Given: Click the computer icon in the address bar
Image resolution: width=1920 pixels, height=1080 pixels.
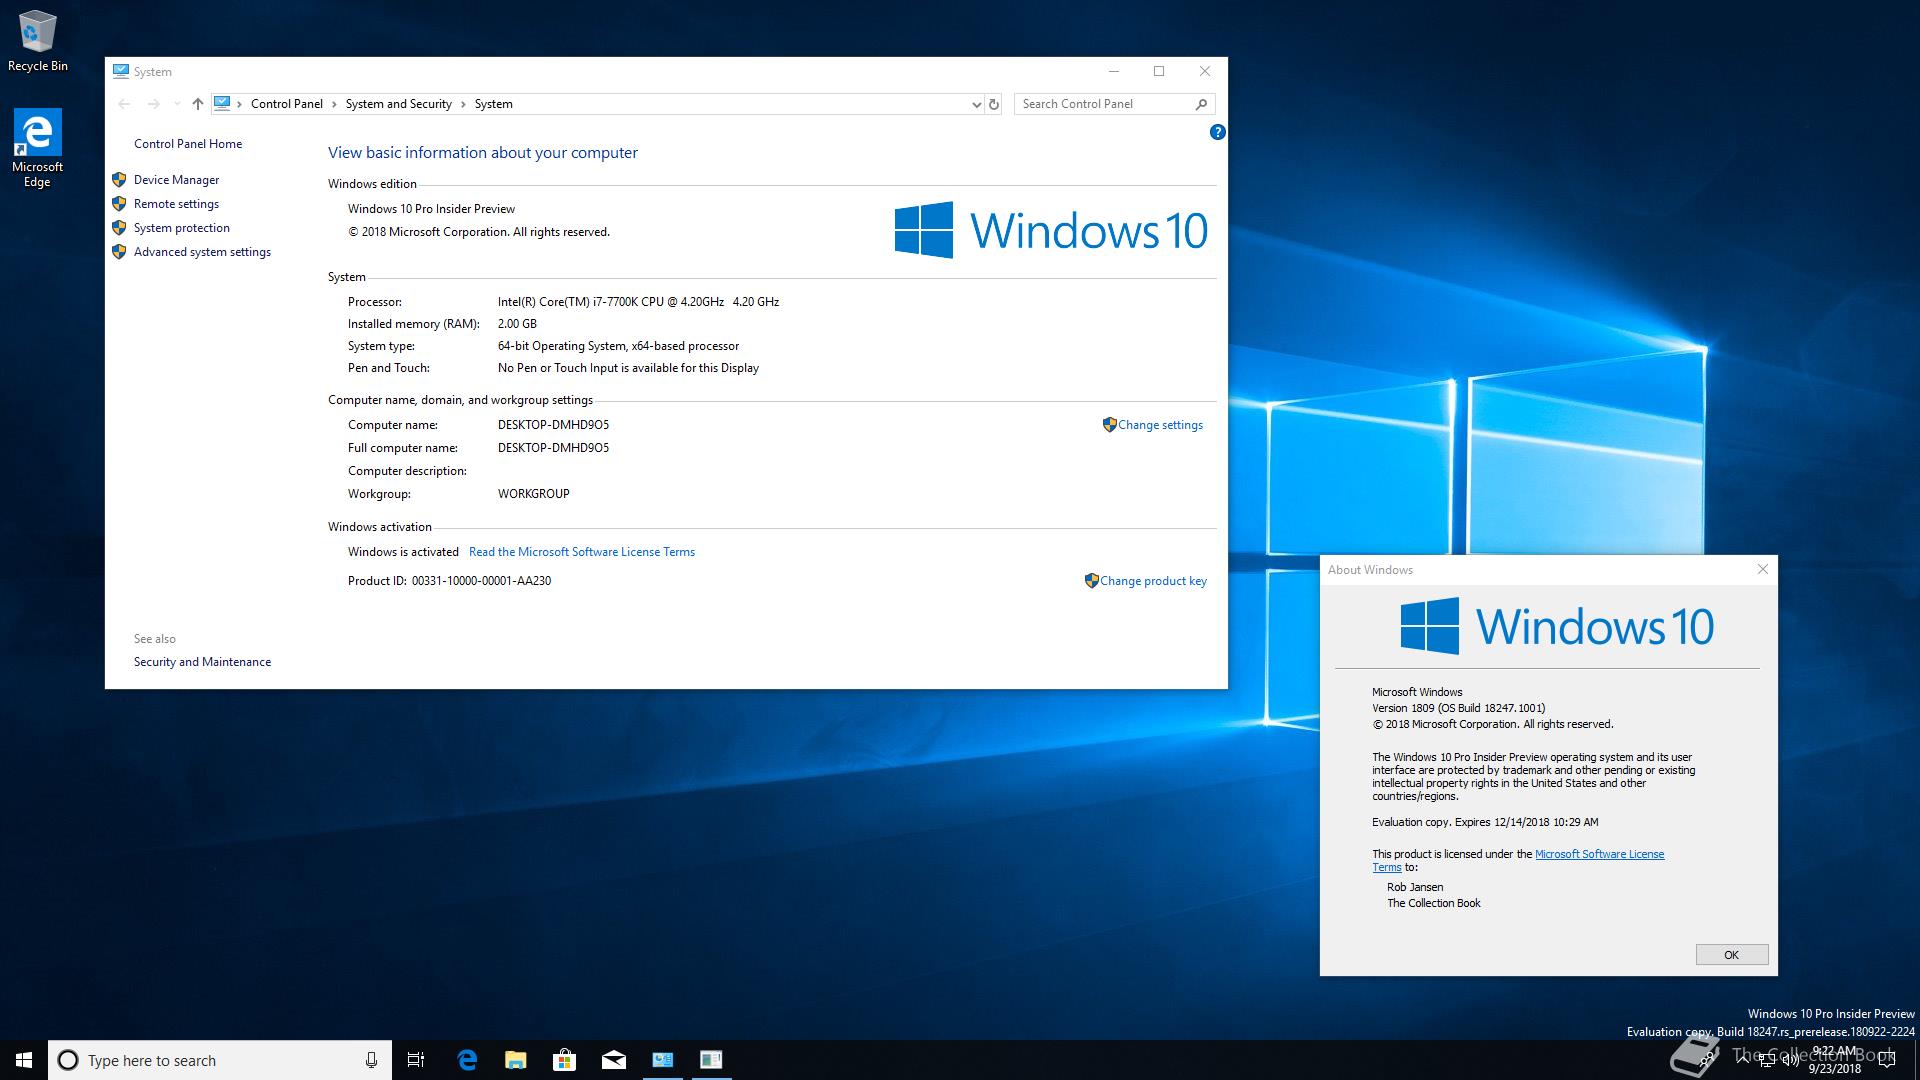Looking at the screenshot, I should 222,103.
